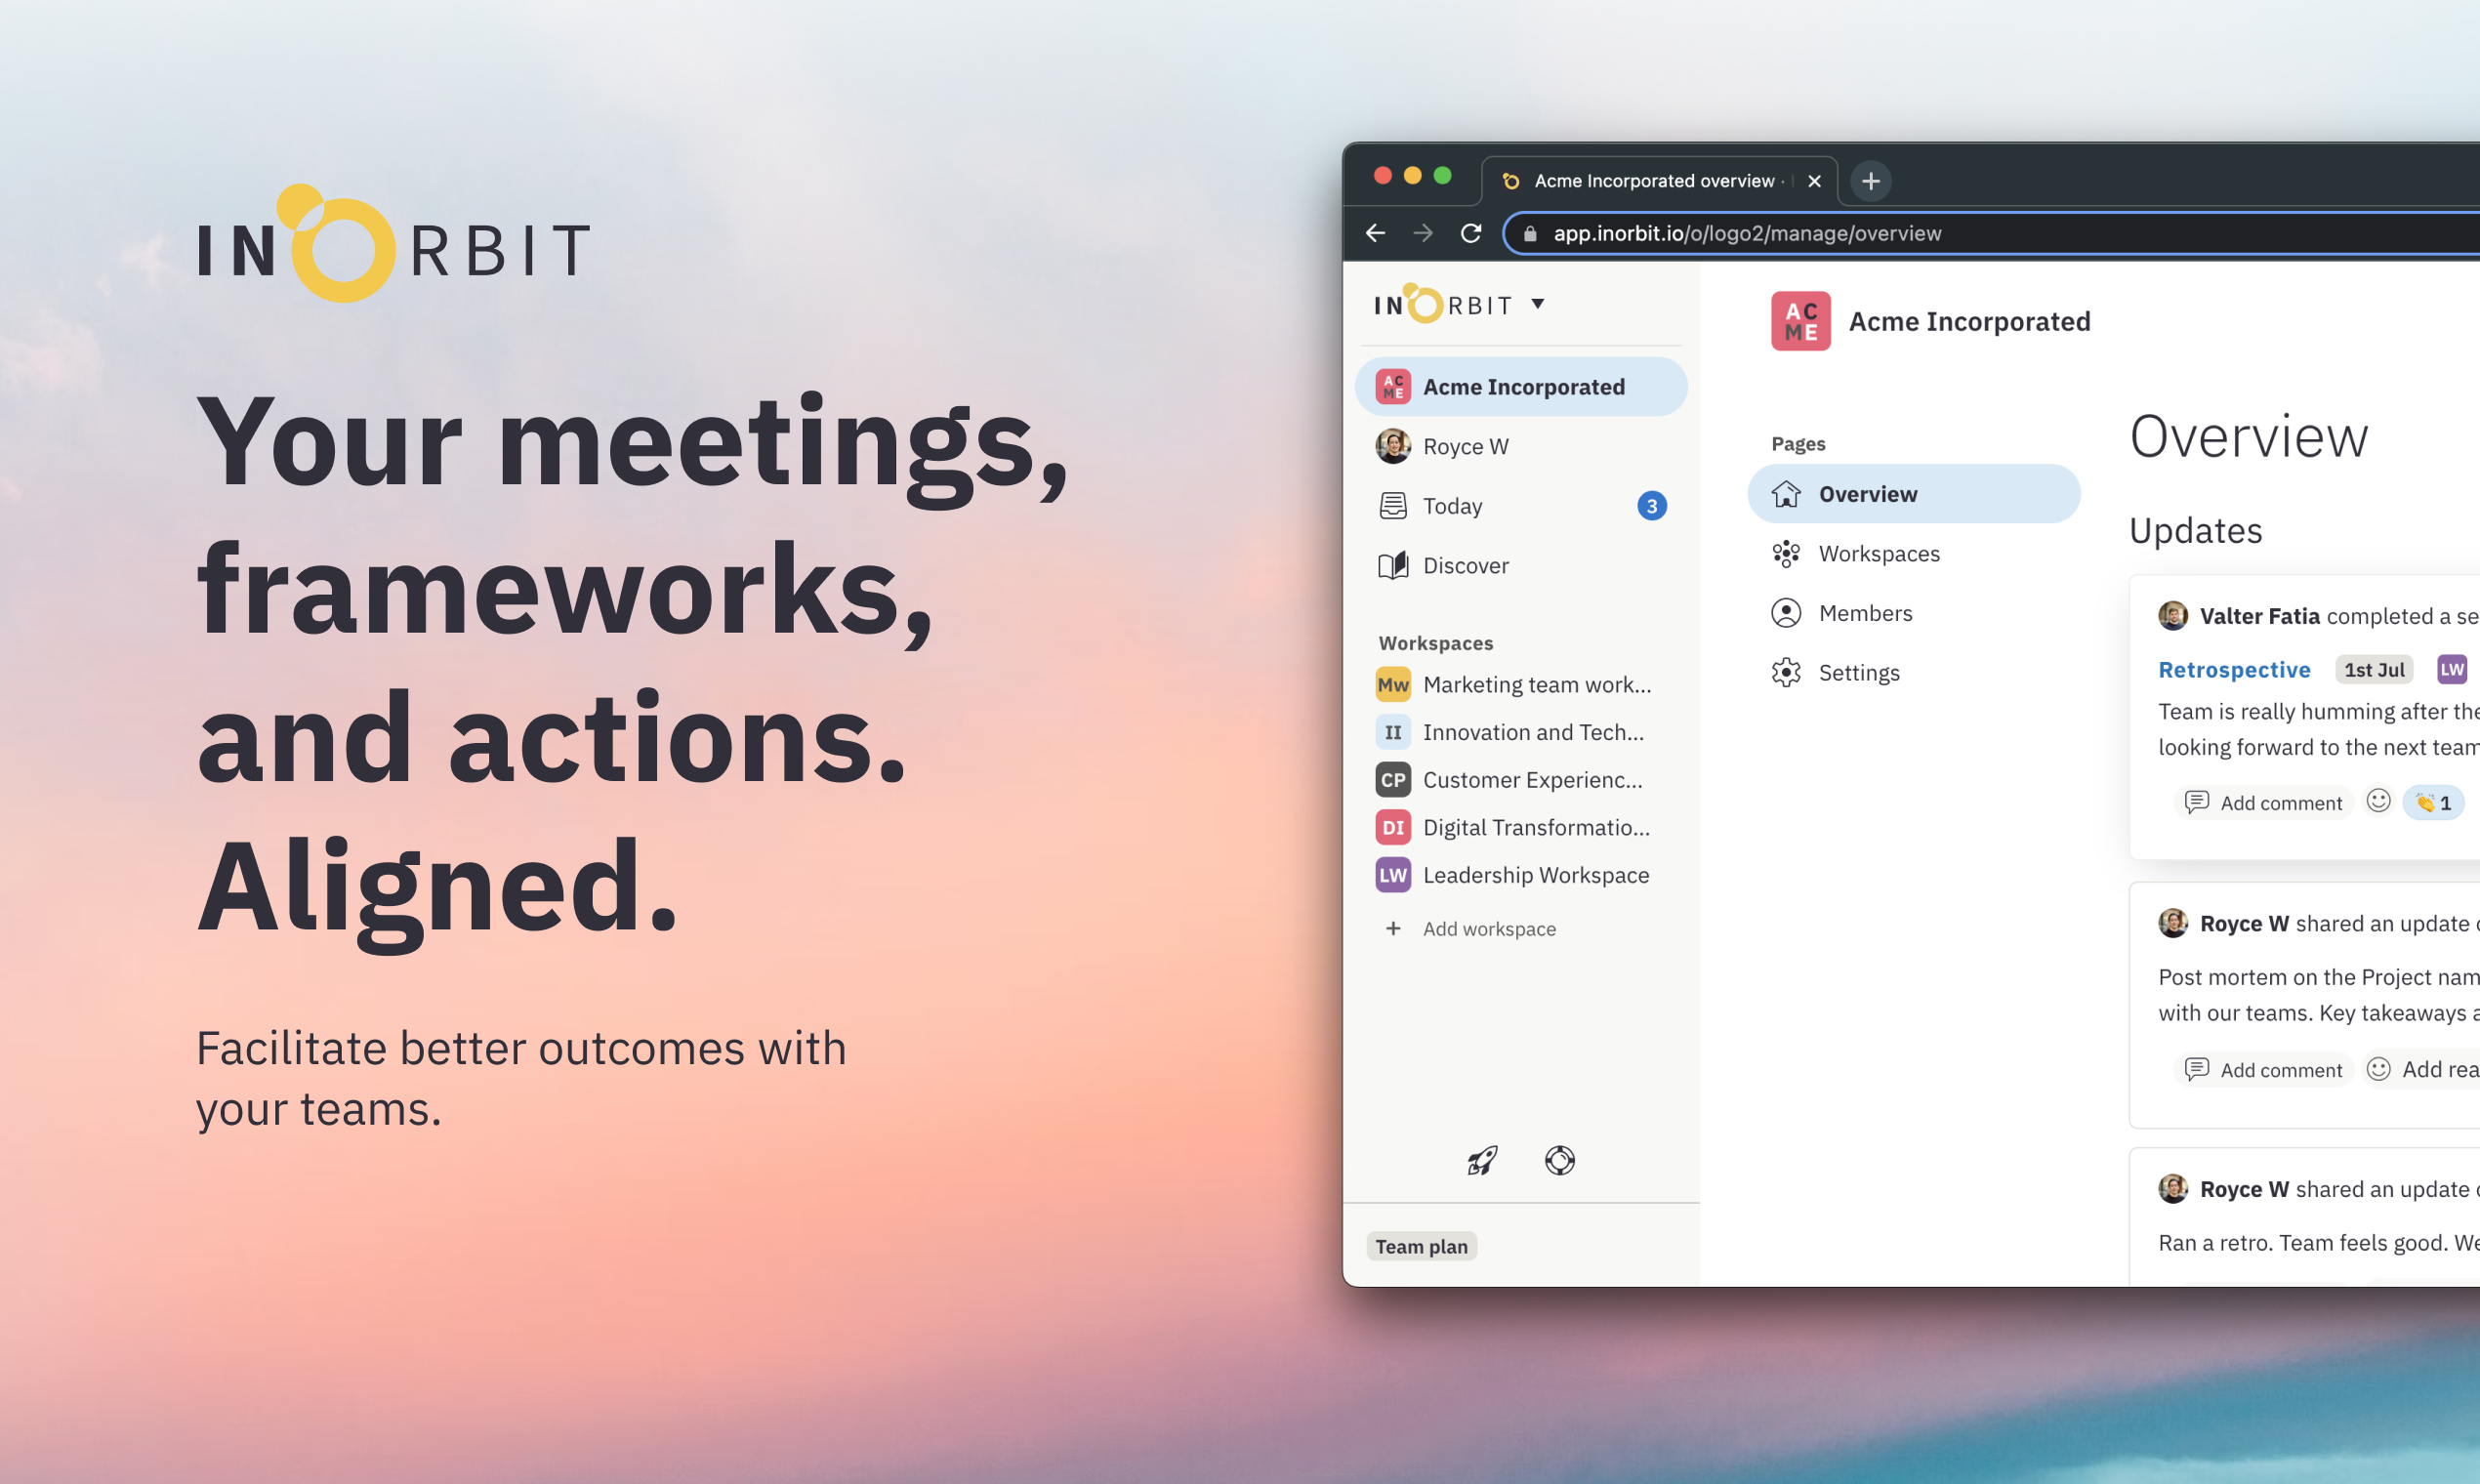This screenshot has height=1484, width=2480.
Task: Open the Settings page
Action: click(1913, 672)
